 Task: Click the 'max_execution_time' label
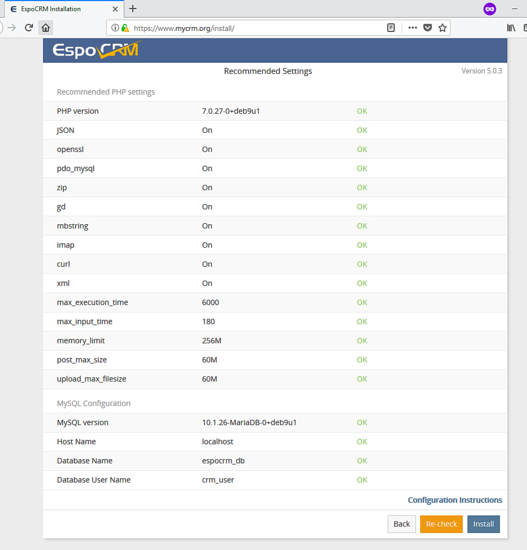click(92, 302)
